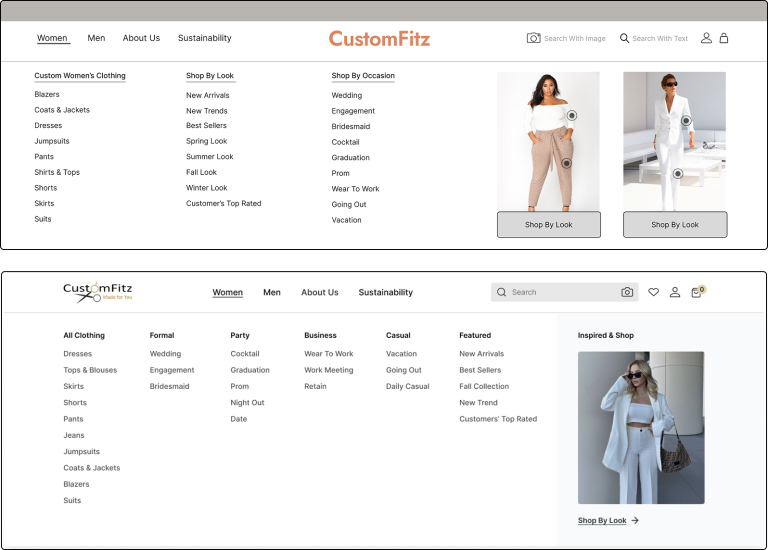Open Sustainability in the bottom design navigation

tap(385, 292)
